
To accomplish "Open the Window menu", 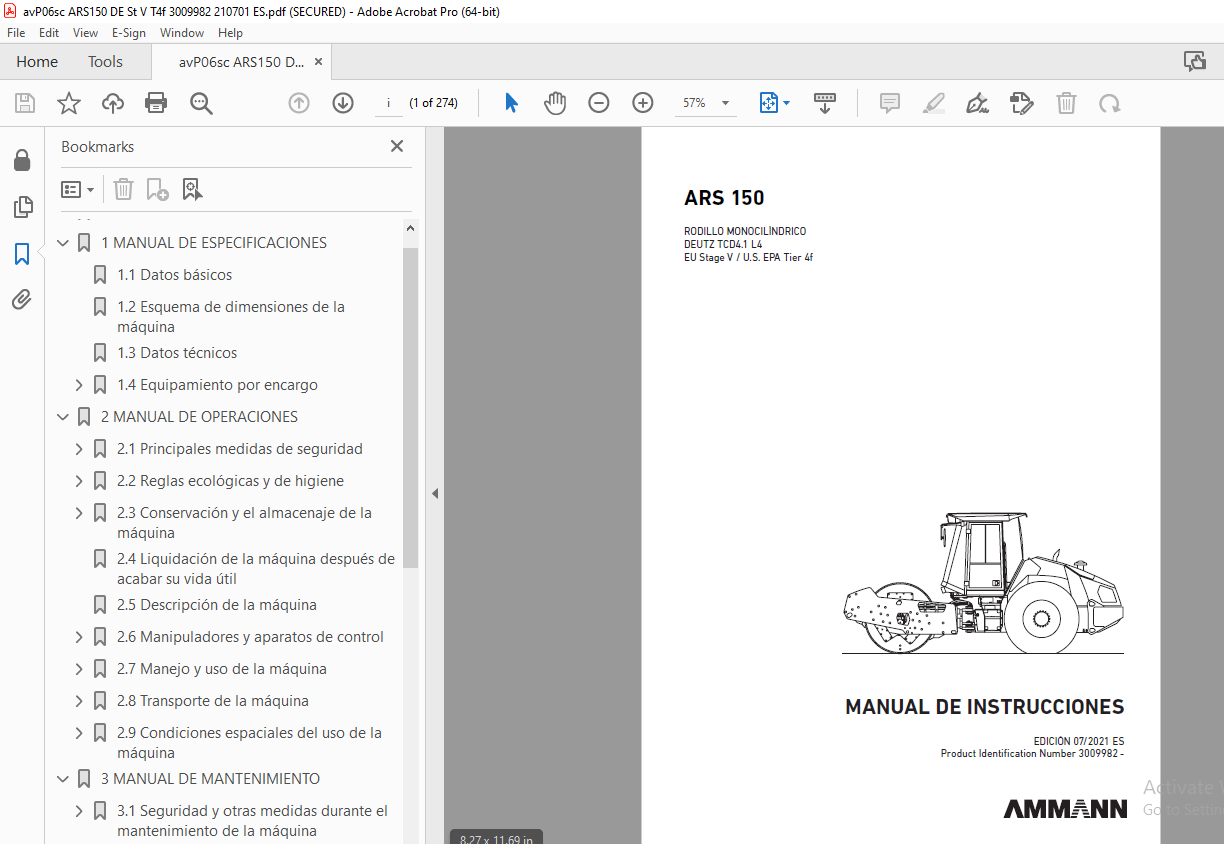I will point(182,33).
